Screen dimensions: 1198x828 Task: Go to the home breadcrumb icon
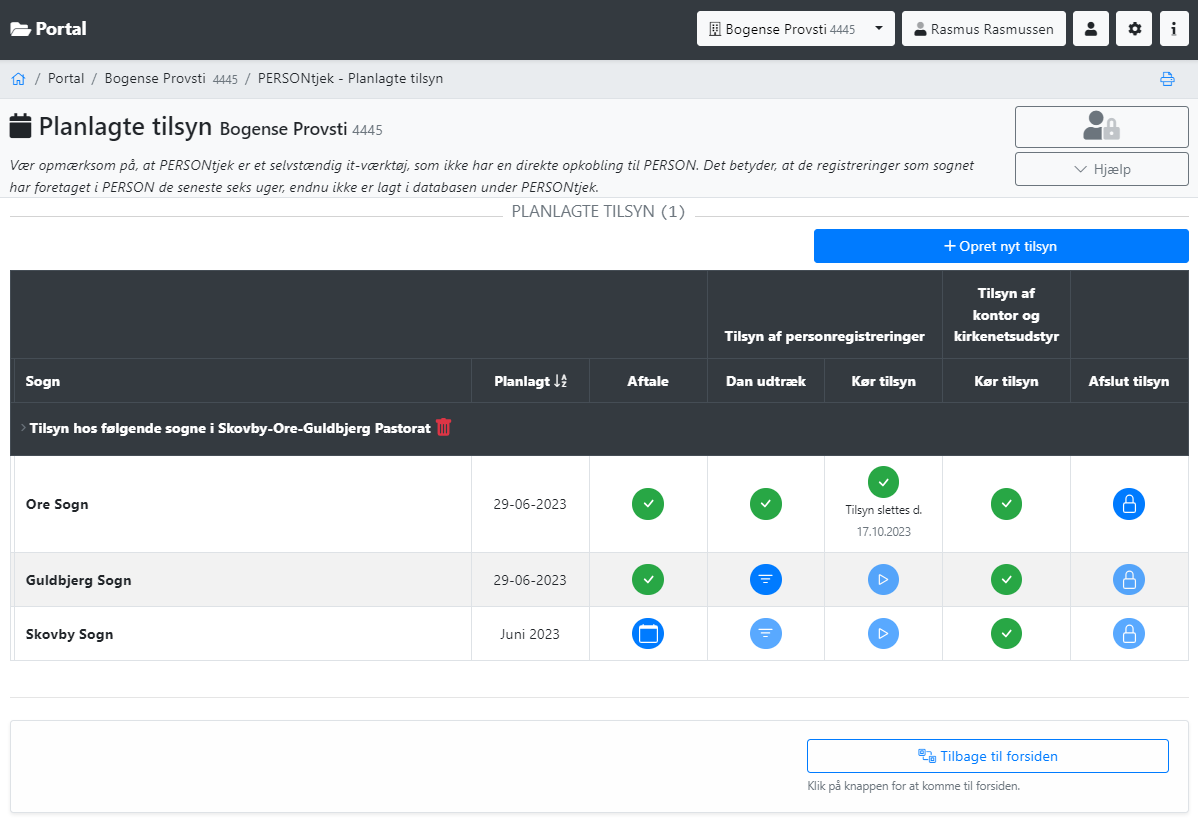click(x=18, y=79)
